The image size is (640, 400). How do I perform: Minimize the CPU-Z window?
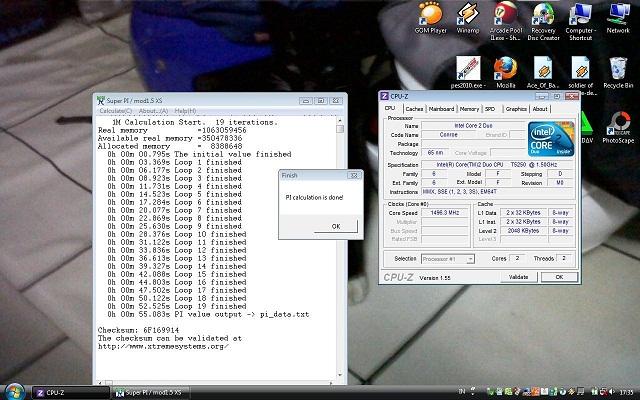(x=542, y=96)
